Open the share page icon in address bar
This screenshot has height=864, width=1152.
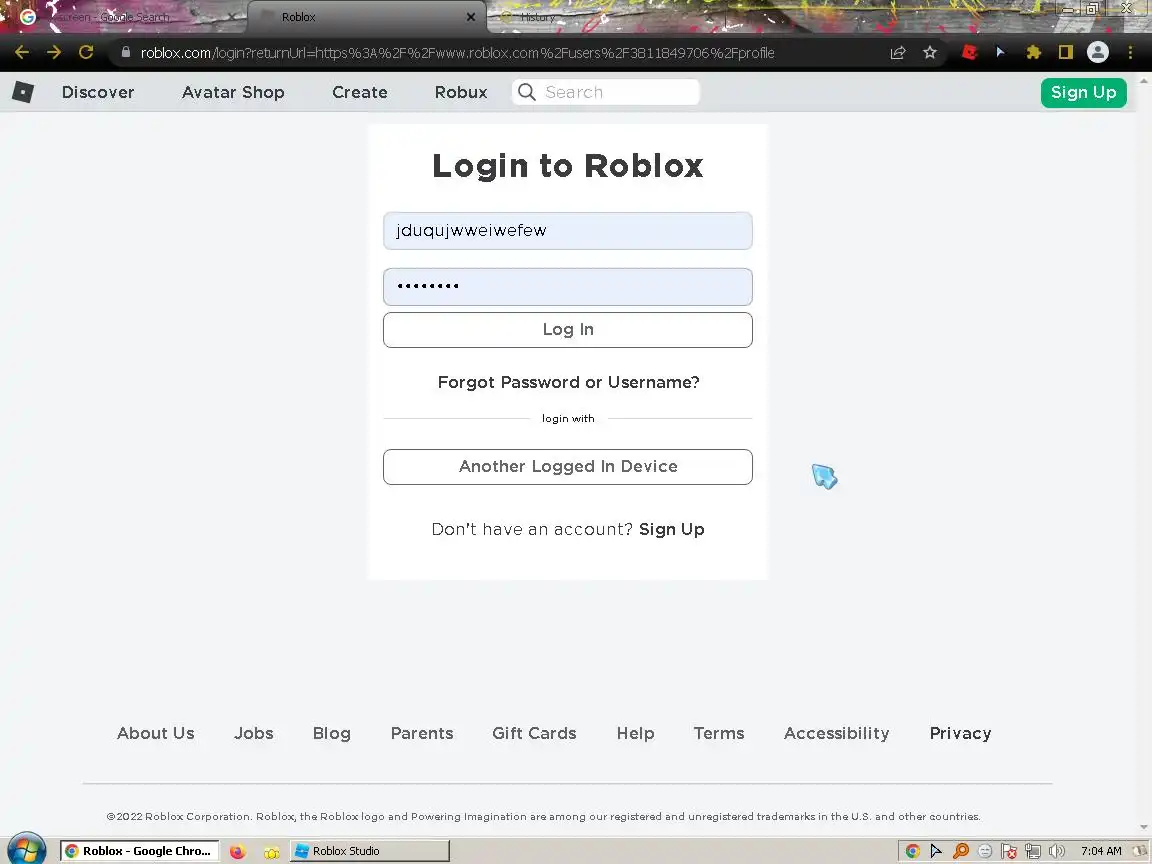point(898,52)
